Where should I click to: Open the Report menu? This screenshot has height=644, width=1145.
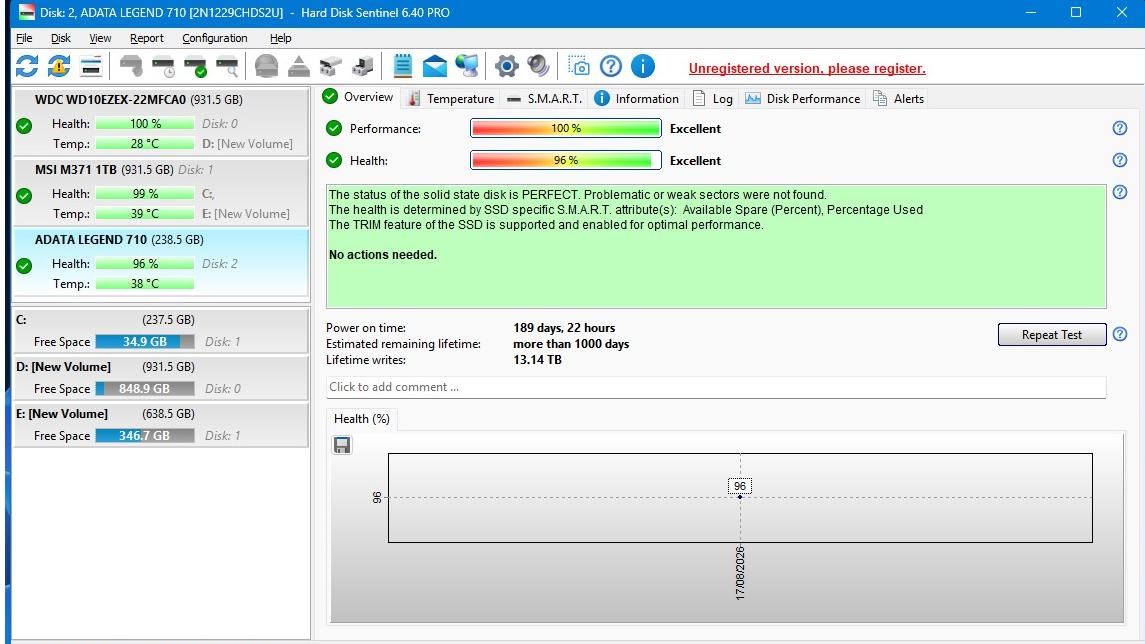point(147,38)
